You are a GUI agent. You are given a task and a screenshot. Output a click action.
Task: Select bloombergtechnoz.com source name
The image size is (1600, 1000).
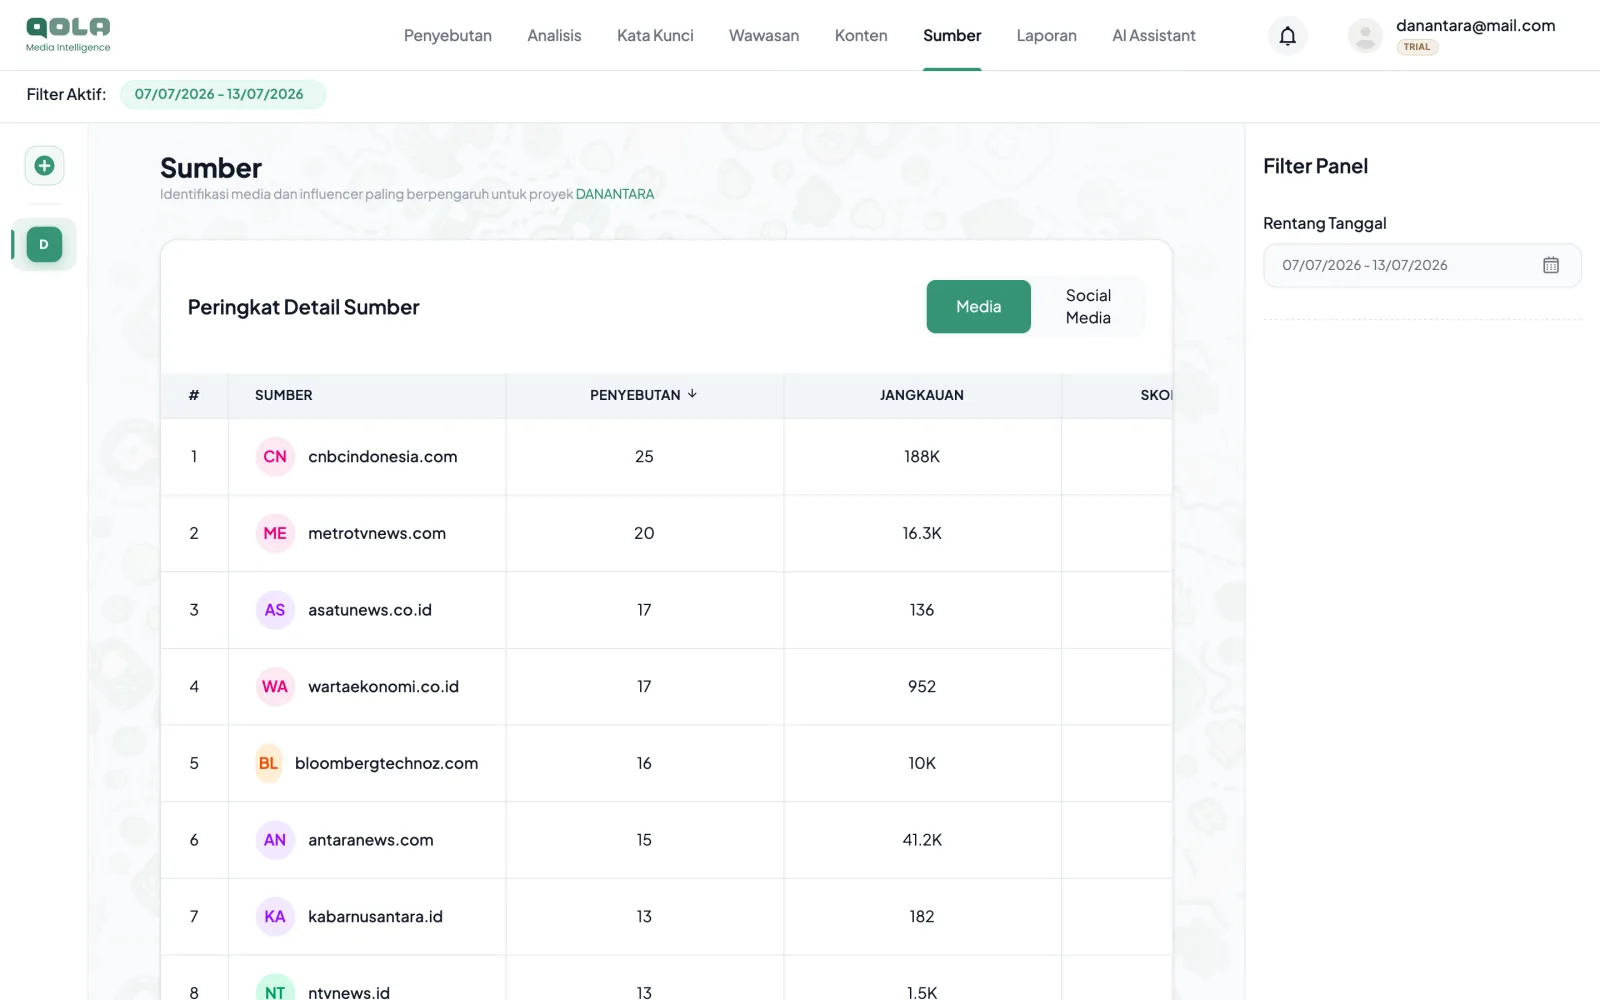point(386,764)
